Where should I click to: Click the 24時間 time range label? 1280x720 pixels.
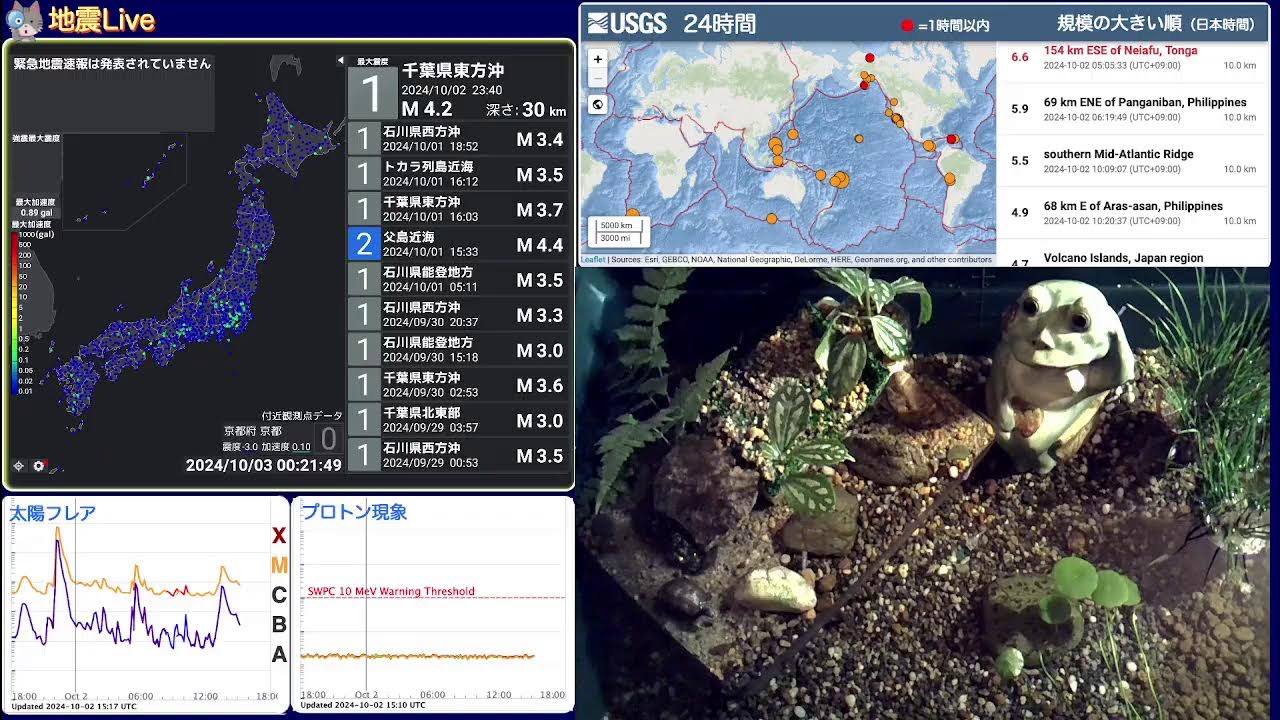[720, 24]
